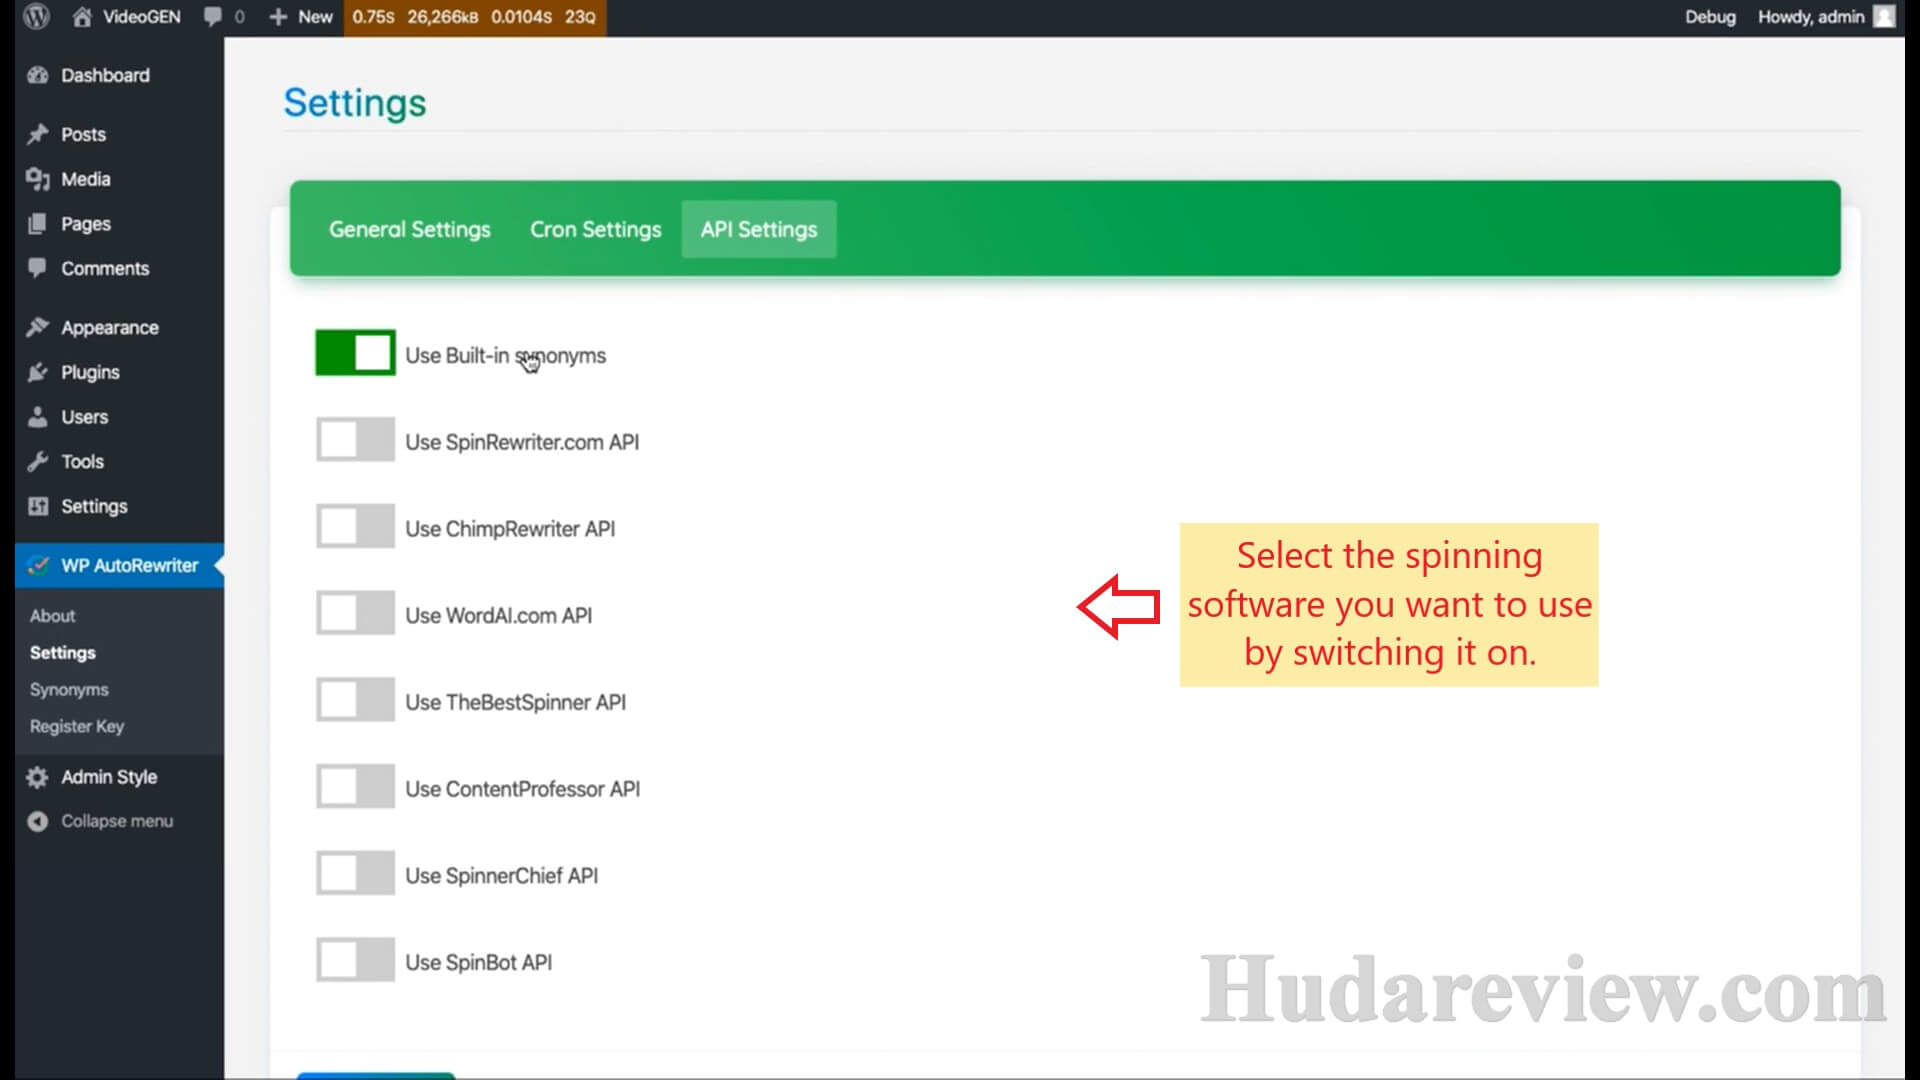
Task: Open the About submenu link
Action: (x=52, y=616)
